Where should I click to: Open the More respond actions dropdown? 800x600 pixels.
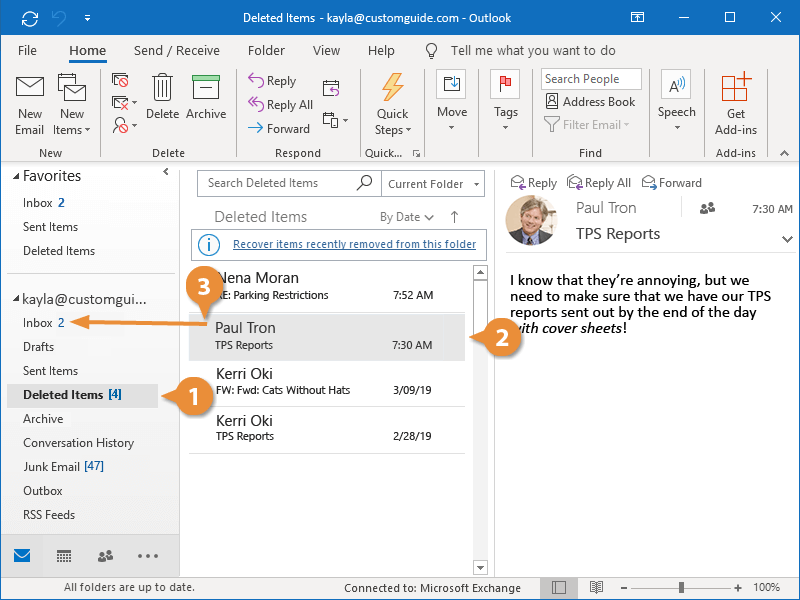335,120
